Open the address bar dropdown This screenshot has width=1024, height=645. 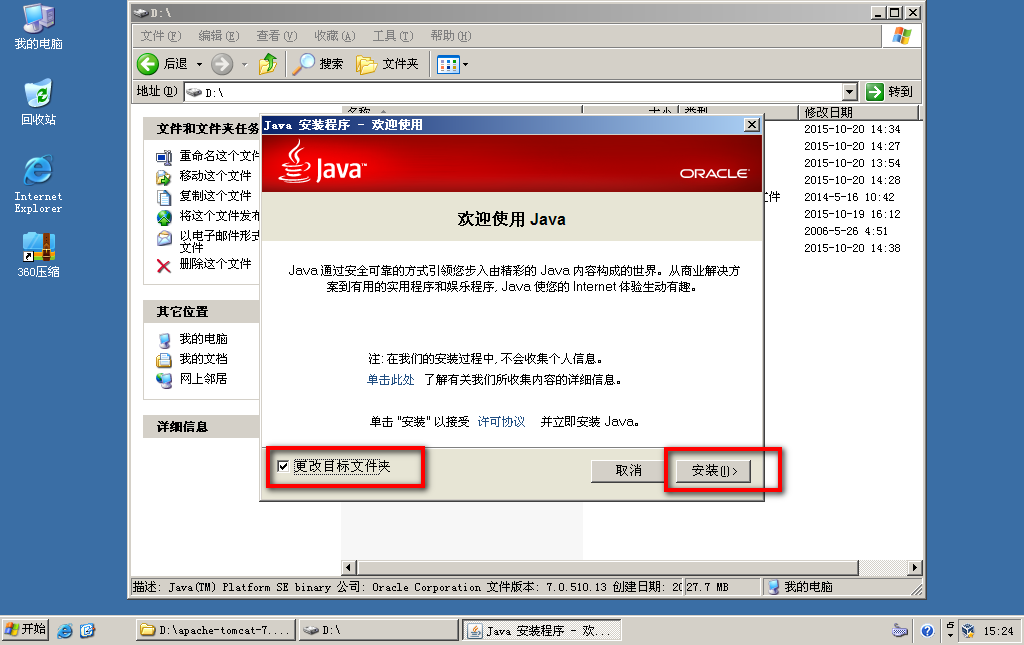click(850, 92)
